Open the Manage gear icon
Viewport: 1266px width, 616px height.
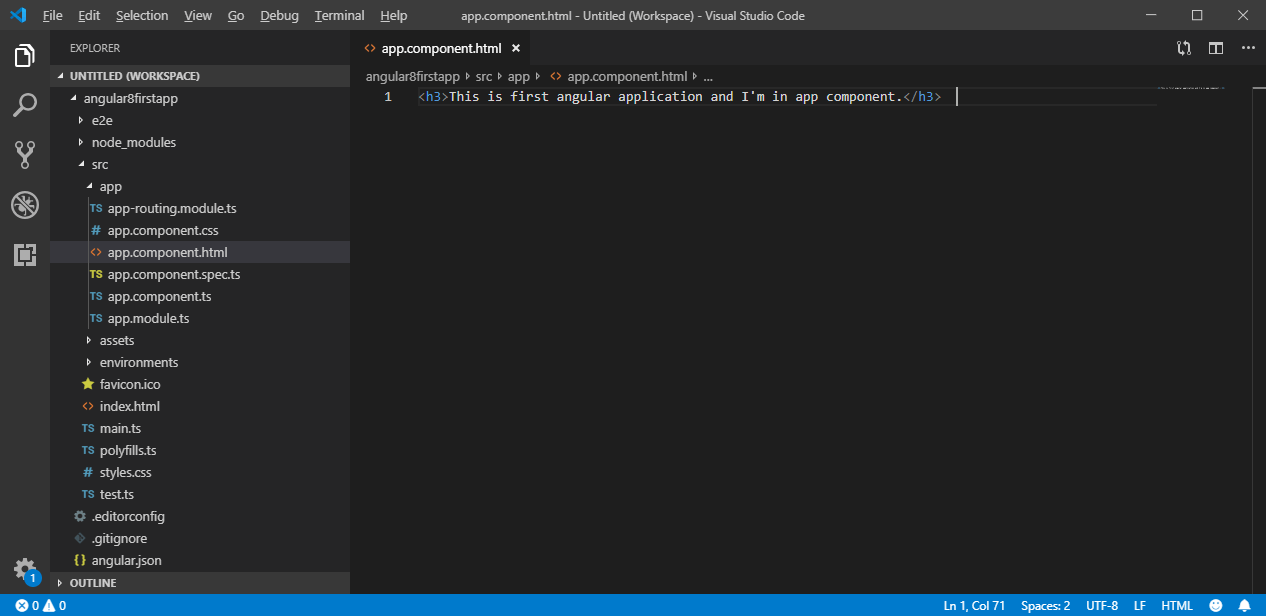(x=25, y=570)
